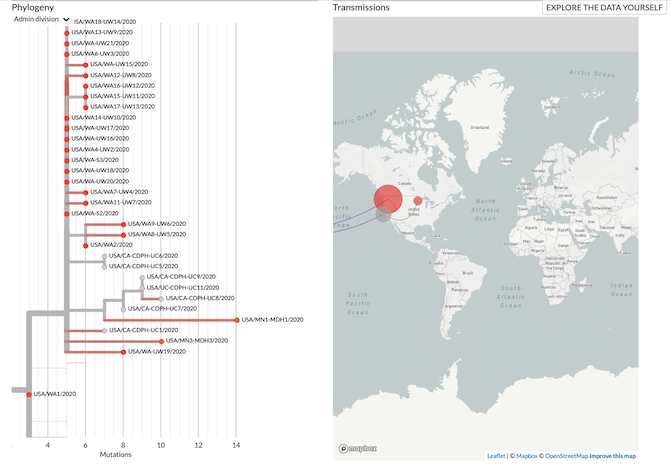Select the large red Washington circle on map
Screen dimensions: 670x468
click(384, 198)
